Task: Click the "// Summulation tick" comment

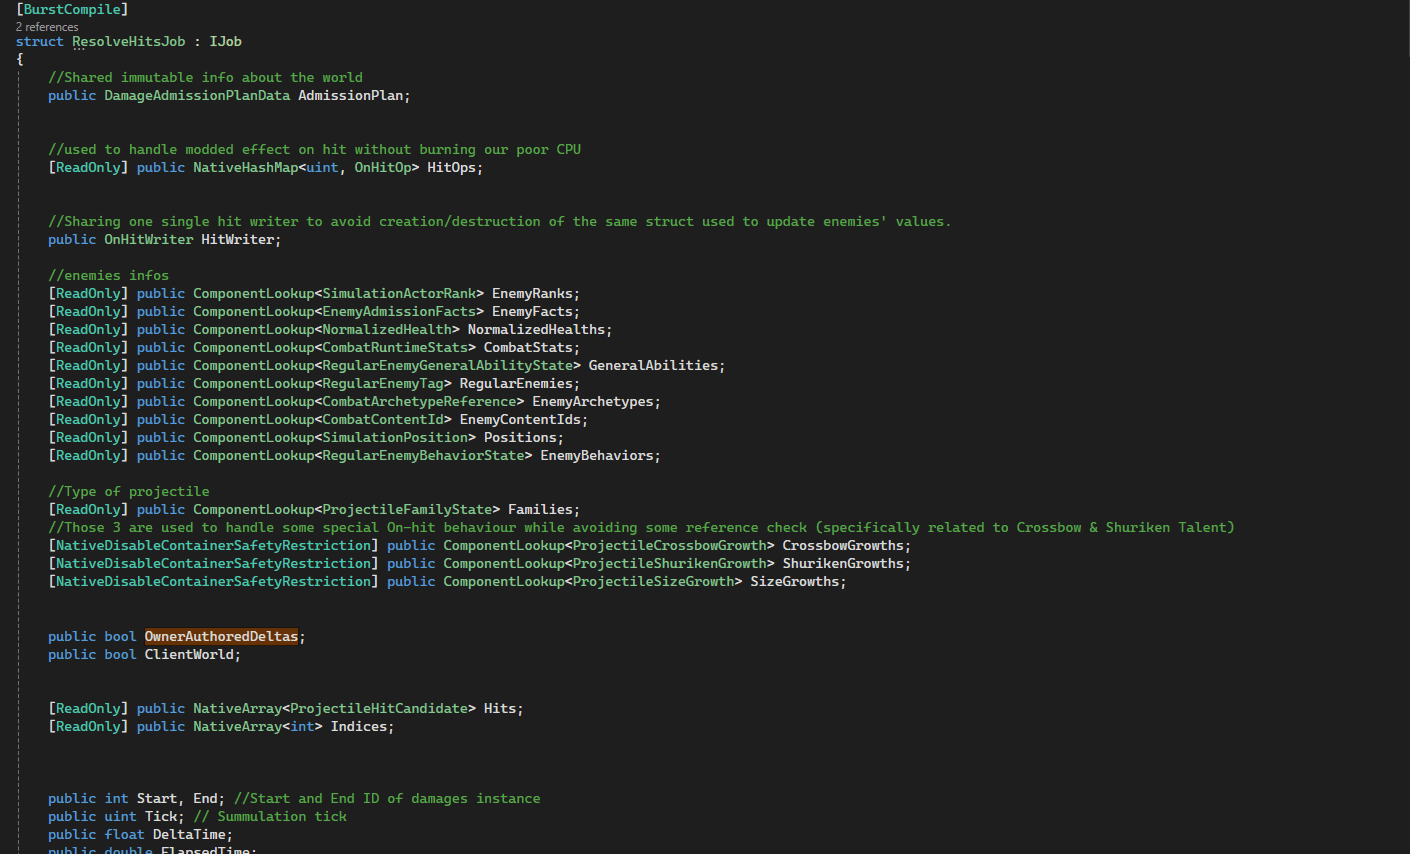Action: [270, 816]
